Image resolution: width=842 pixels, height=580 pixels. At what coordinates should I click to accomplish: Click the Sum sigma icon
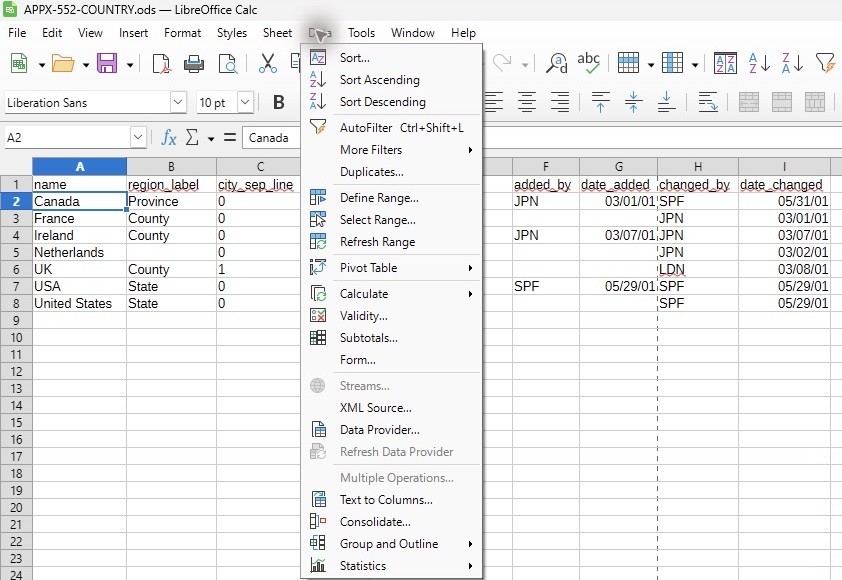click(x=192, y=138)
